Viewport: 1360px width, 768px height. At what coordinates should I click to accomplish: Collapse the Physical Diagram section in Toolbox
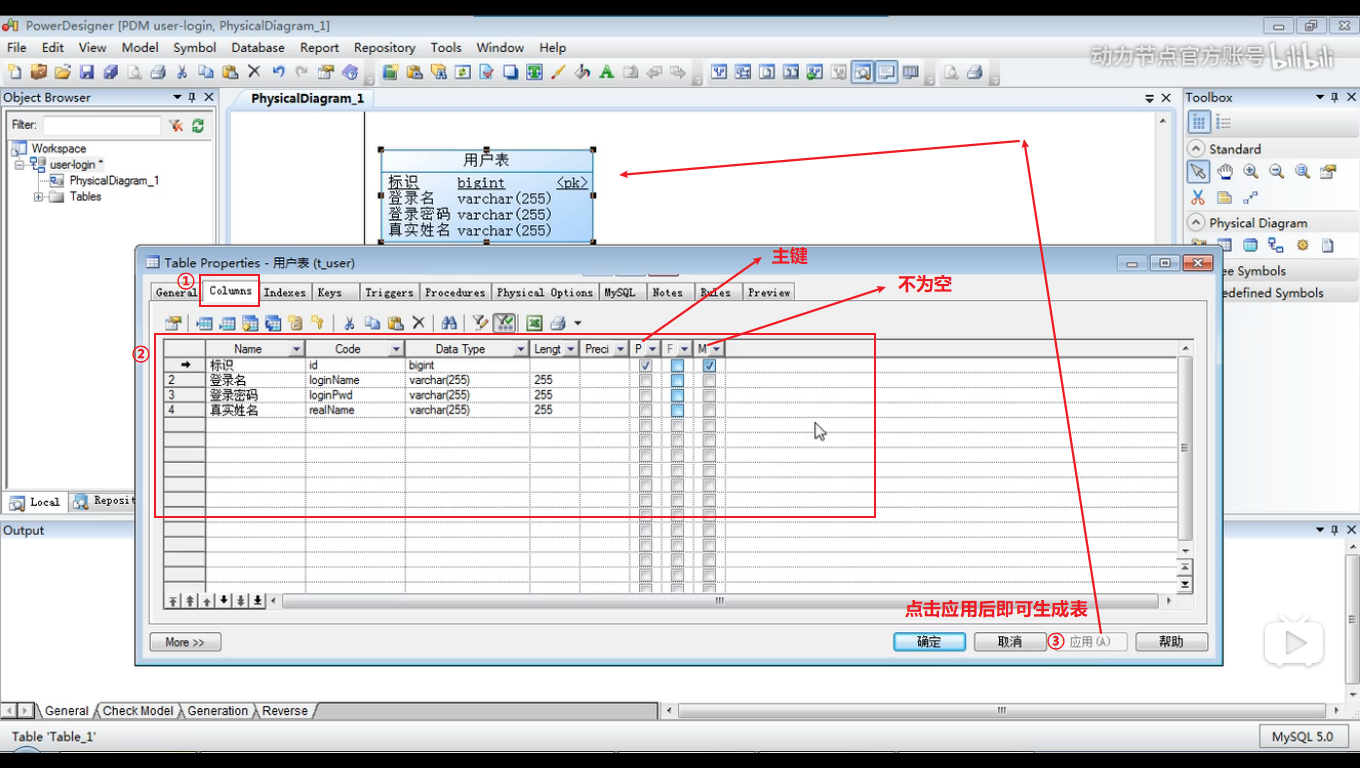tap(1196, 222)
